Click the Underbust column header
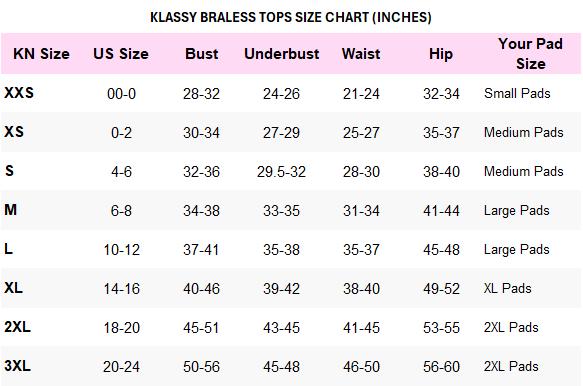This screenshot has width=583, height=386. point(281,54)
